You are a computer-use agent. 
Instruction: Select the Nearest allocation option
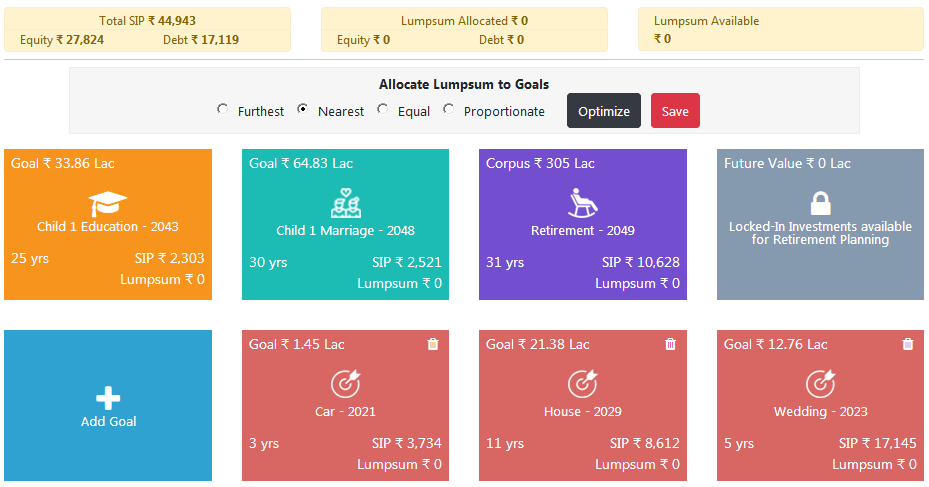point(303,110)
